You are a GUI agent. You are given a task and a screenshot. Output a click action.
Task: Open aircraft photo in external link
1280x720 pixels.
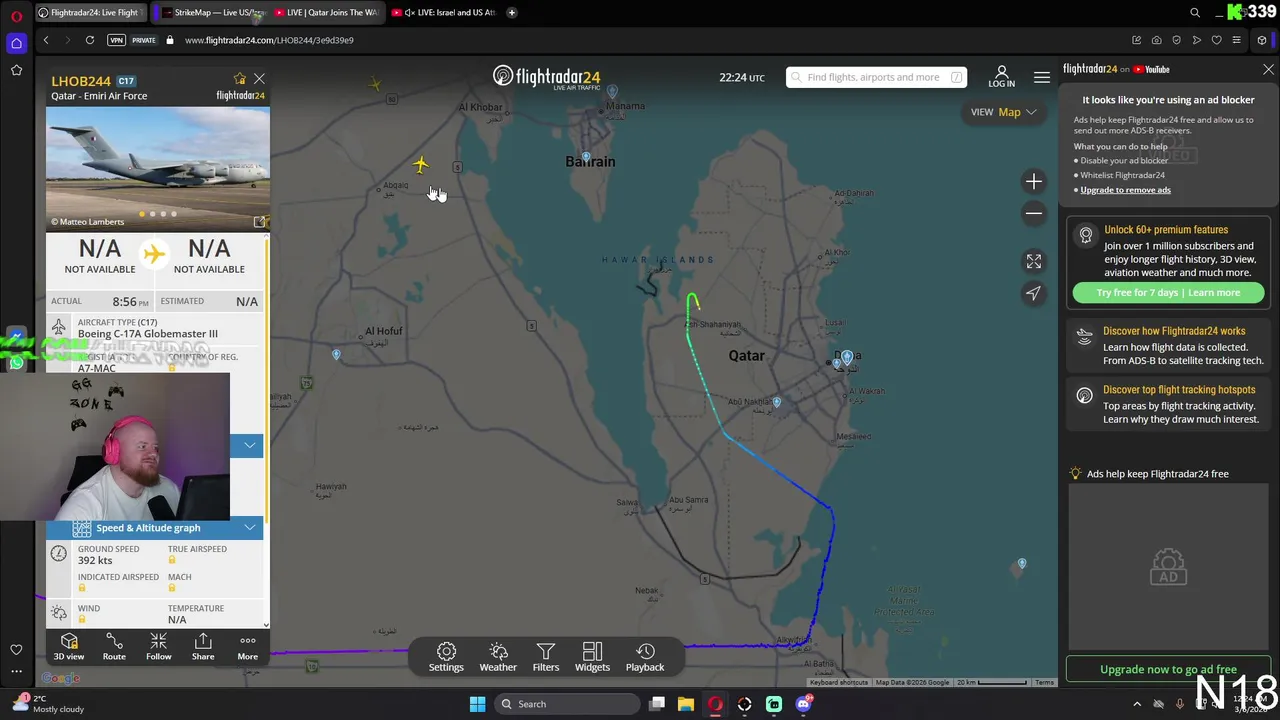[x=260, y=222]
